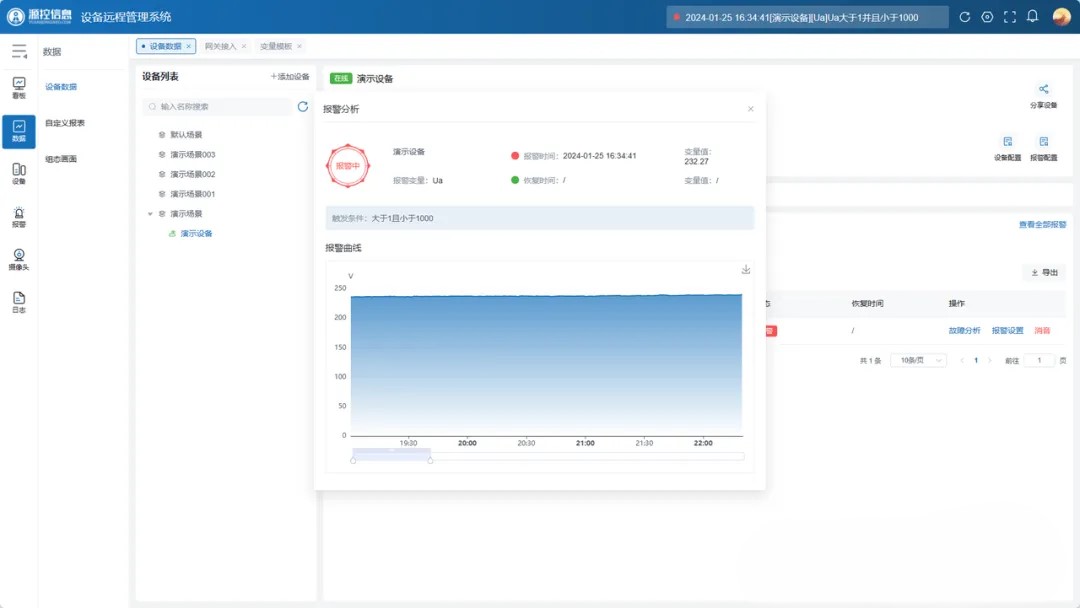The image size is (1080, 608).
Task: Click the 恢复时间 column header
Action: coord(867,303)
